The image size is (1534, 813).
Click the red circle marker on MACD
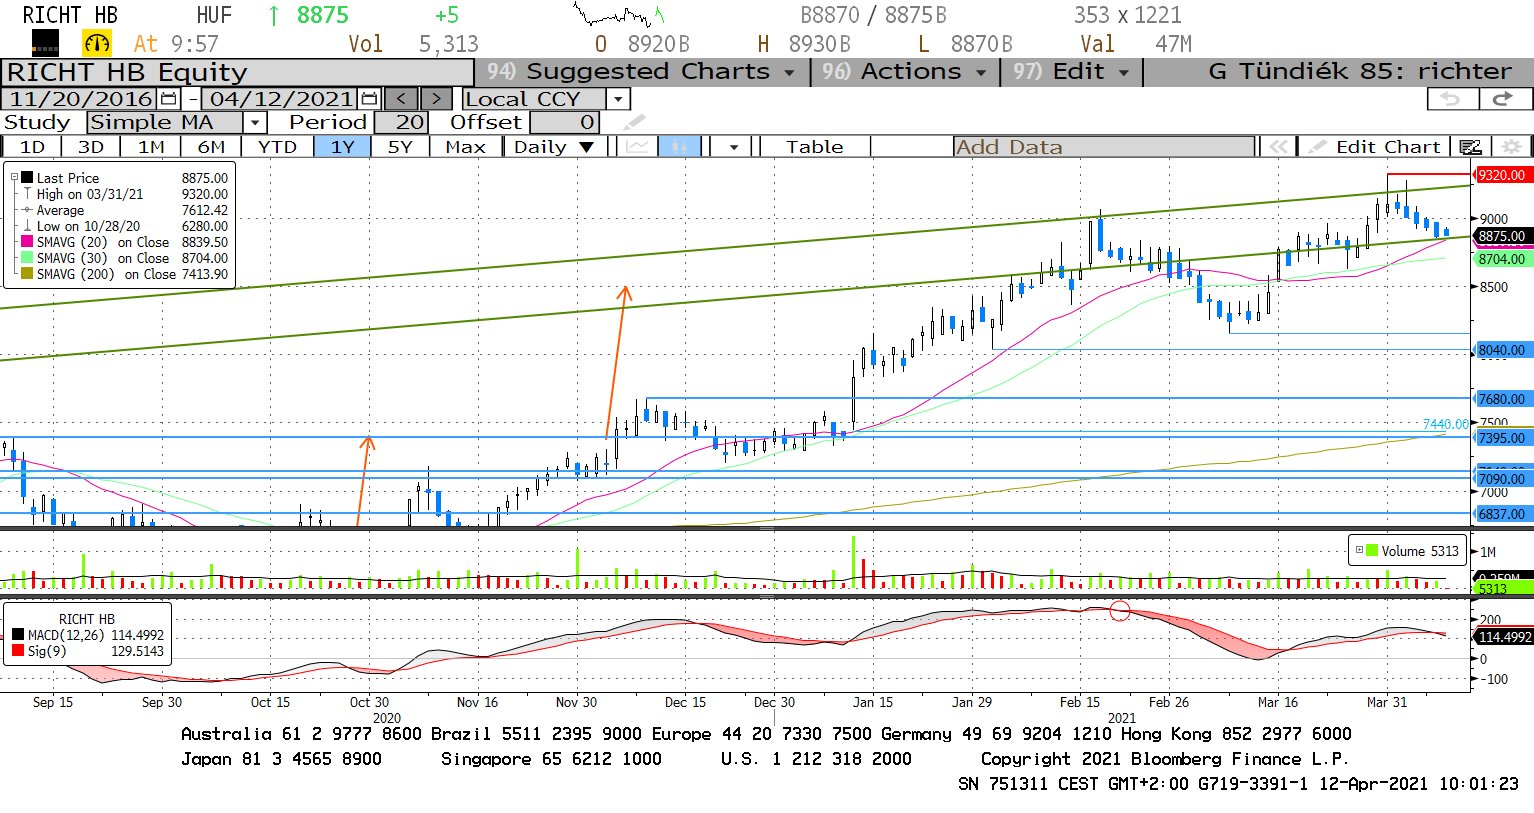click(x=1120, y=610)
